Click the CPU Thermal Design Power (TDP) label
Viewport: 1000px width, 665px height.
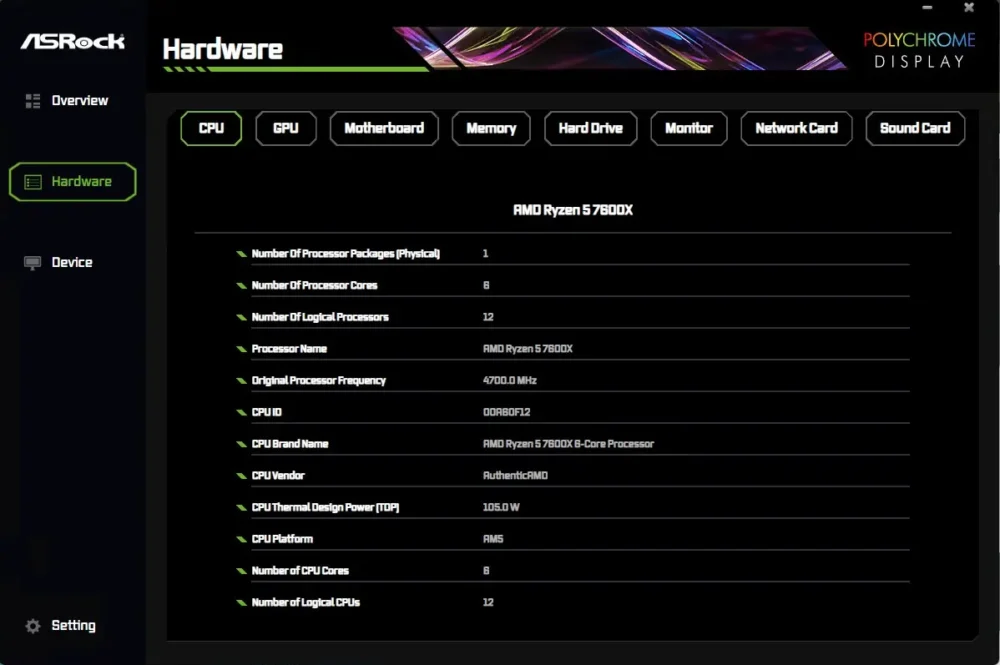[325, 508]
